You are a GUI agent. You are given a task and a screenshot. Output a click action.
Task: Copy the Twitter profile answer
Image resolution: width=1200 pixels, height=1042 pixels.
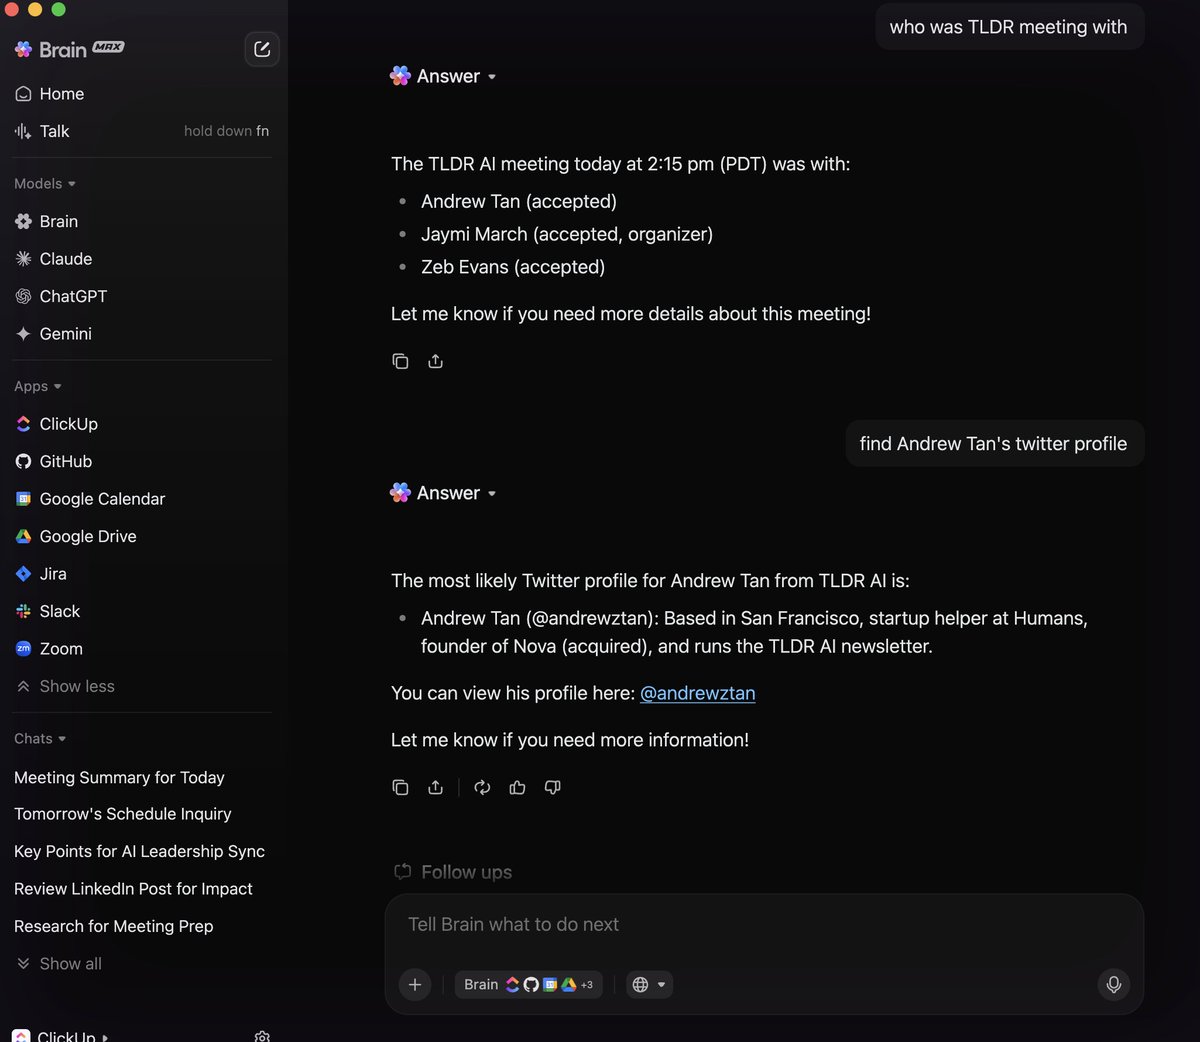[x=400, y=788]
